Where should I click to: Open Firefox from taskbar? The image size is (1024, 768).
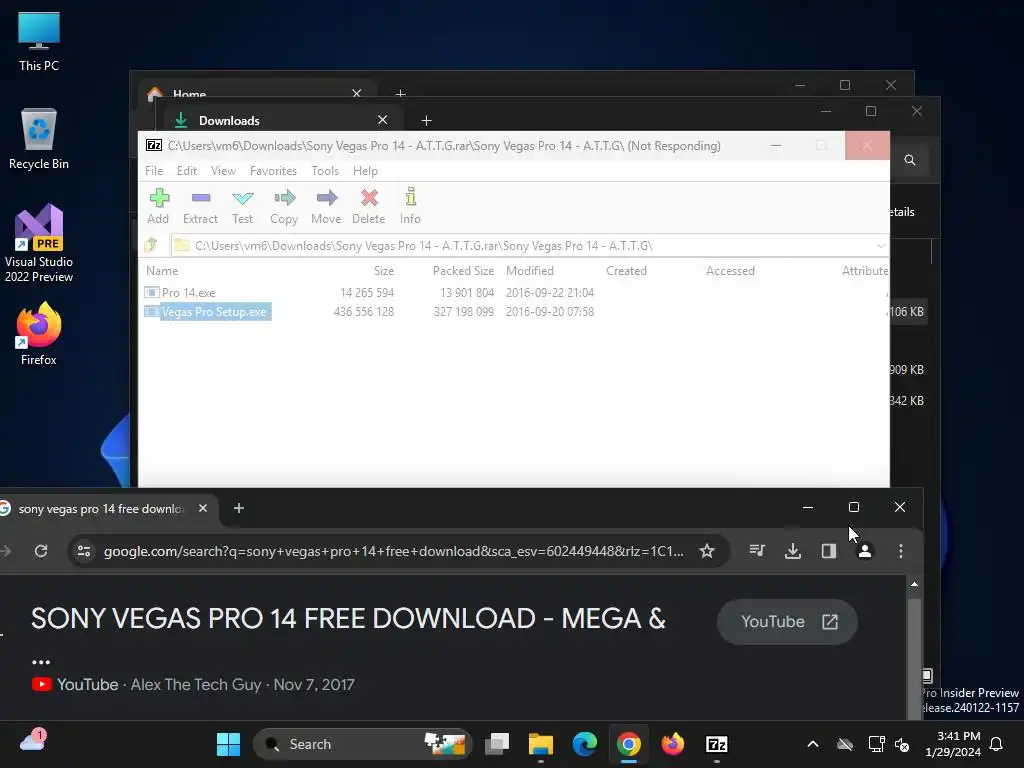(x=673, y=744)
